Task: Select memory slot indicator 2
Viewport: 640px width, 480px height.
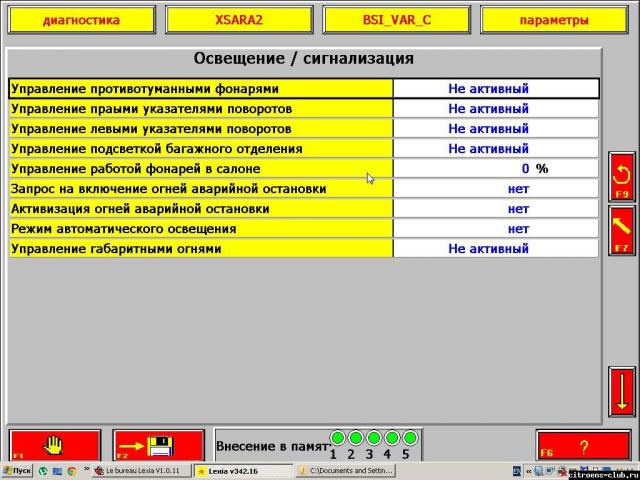Action: [356, 438]
